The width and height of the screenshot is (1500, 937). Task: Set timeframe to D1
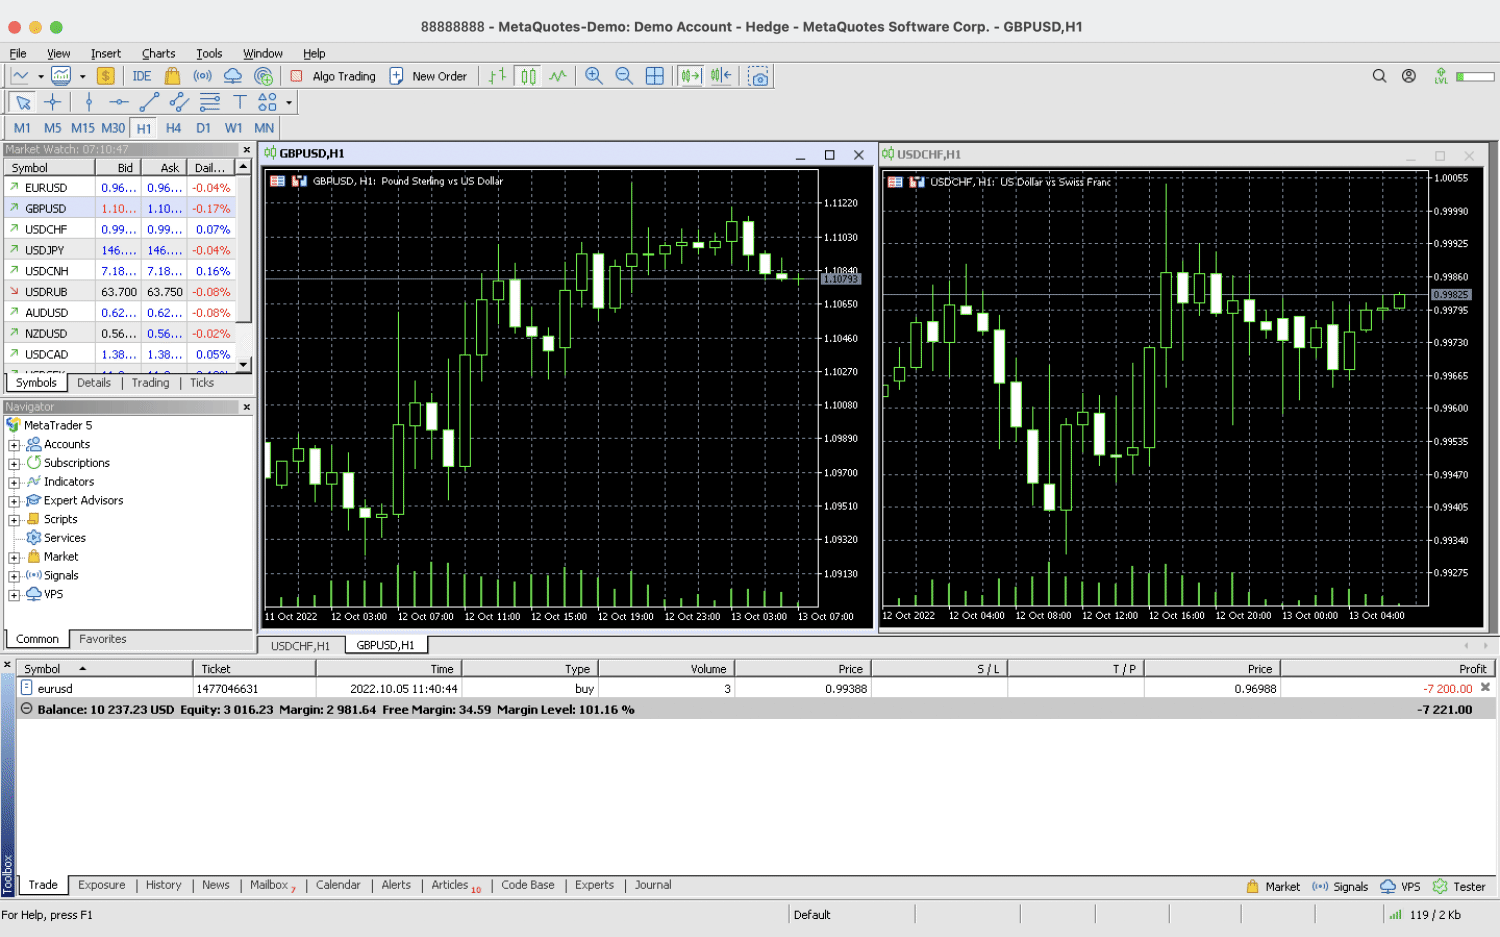coord(204,128)
